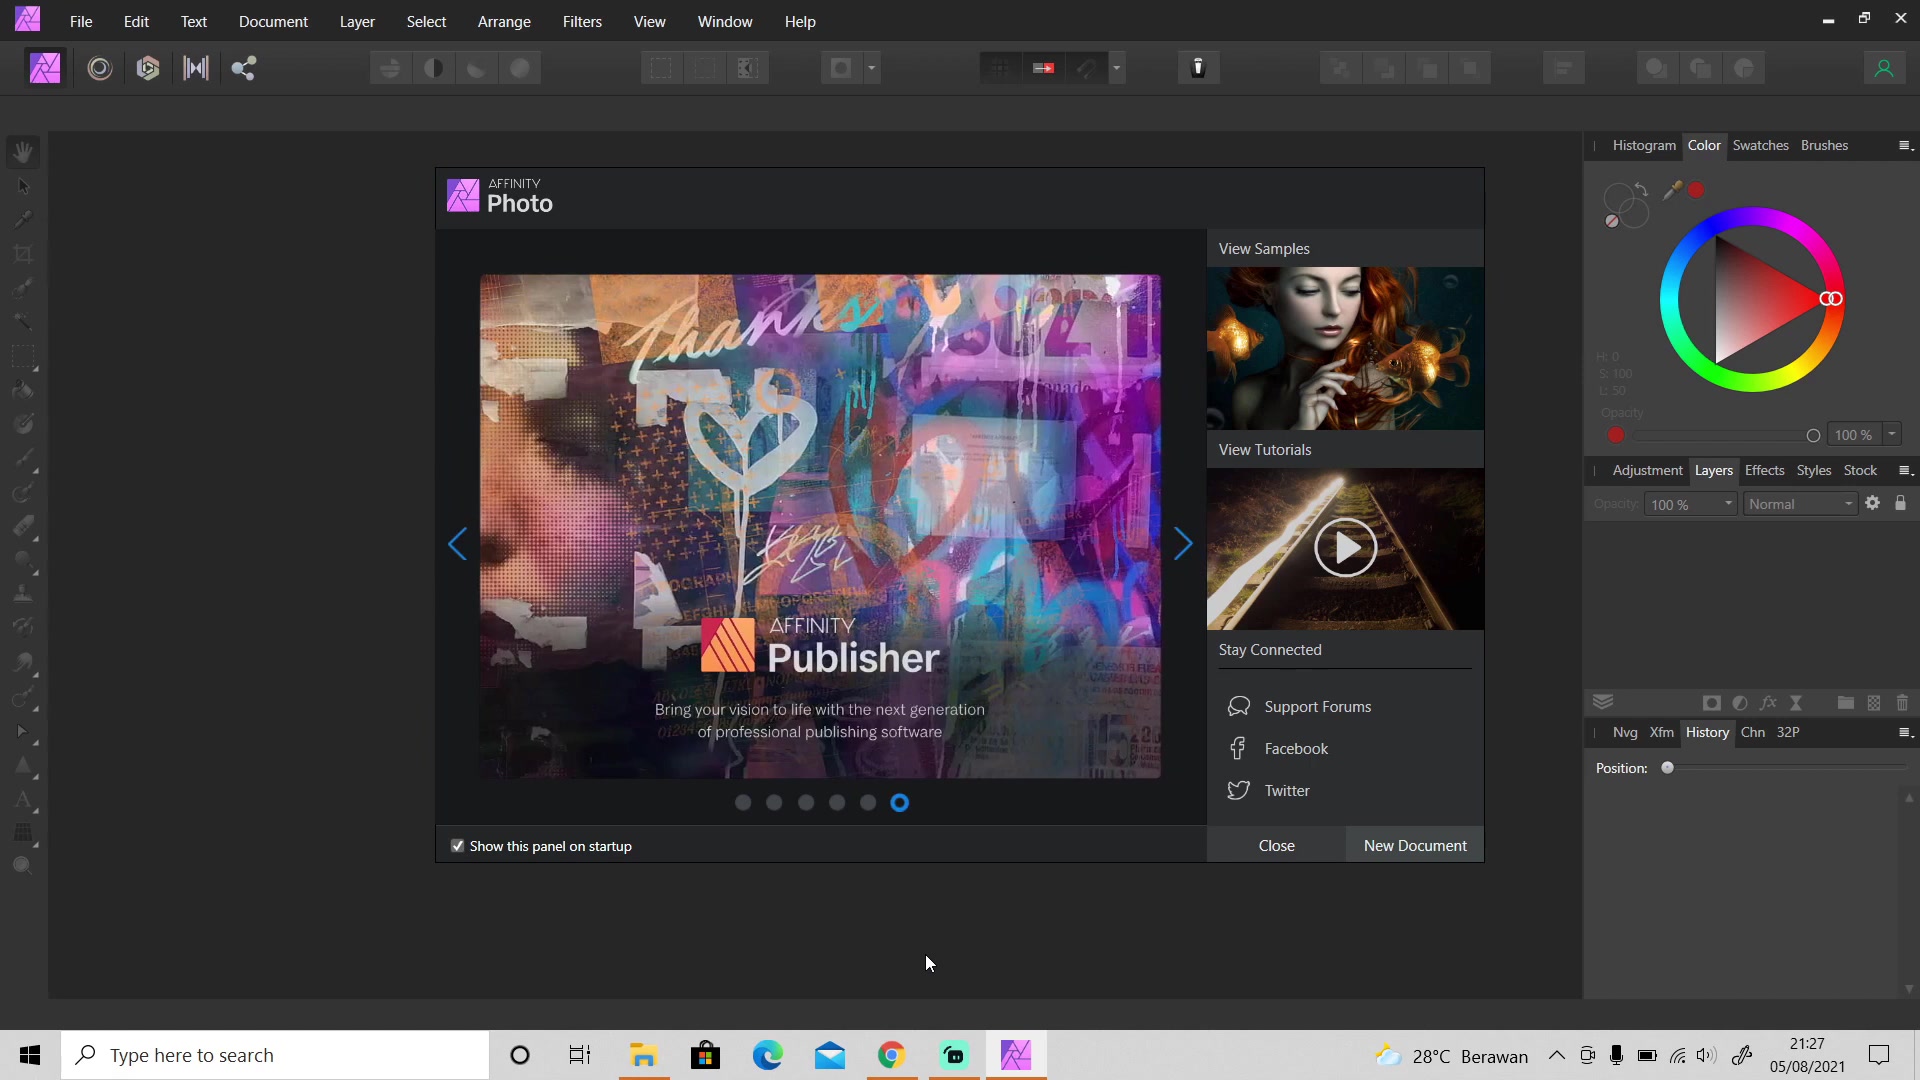Switch to the Liquify Persona
The image size is (1920, 1080).
point(99,68)
